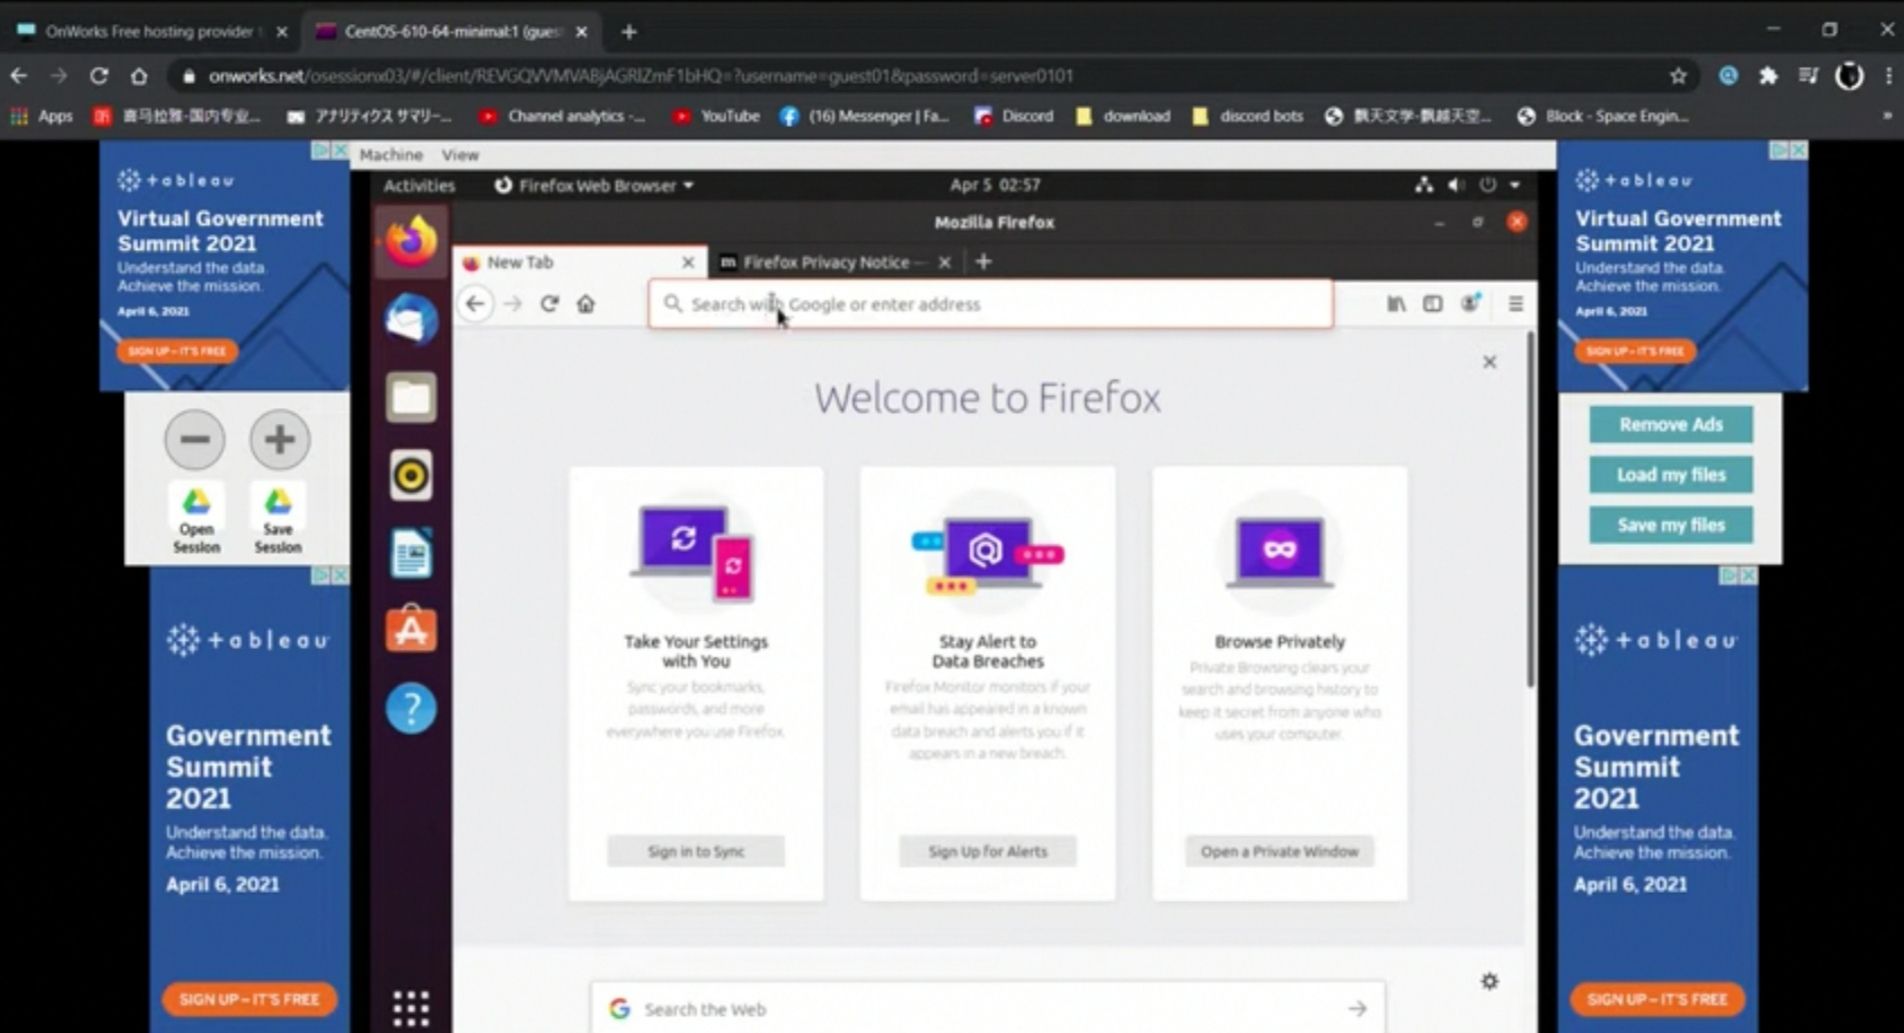Open Ubuntu Software store icon
The image size is (1904, 1033).
coord(411,630)
